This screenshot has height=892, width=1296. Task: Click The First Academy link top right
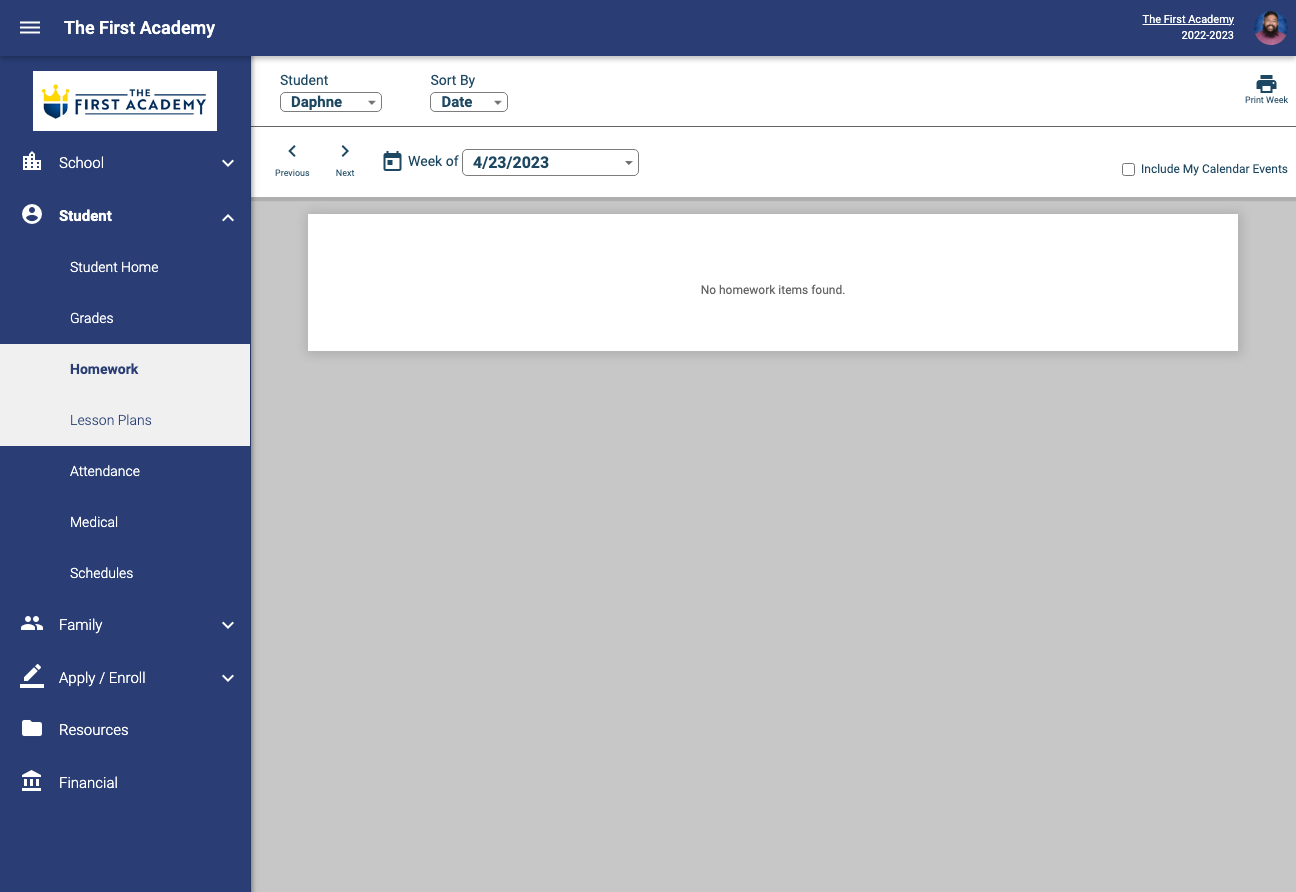pyautogui.click(x=1188, y=19)
